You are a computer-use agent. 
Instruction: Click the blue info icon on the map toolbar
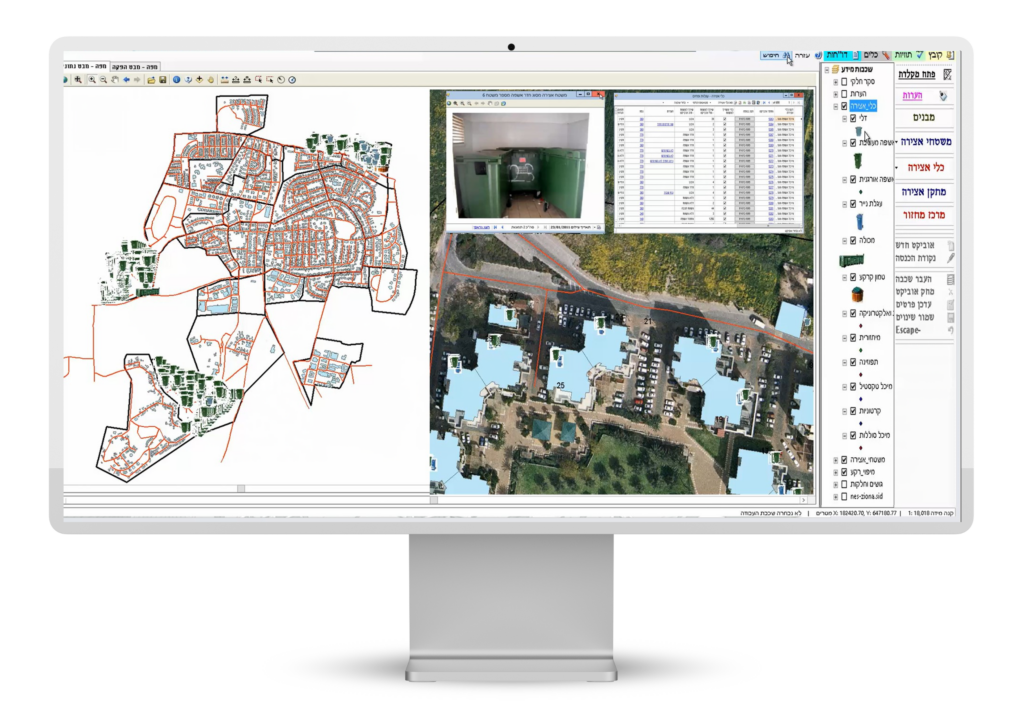coord(176,80)
